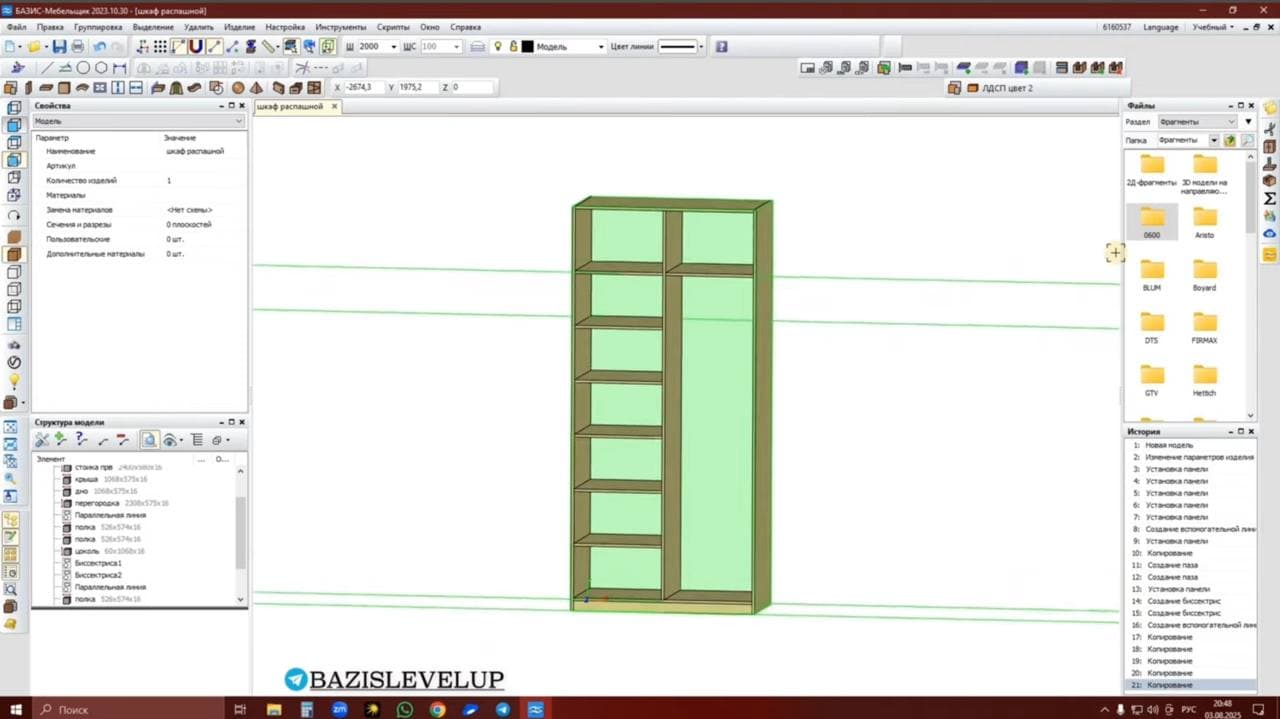Open the Раздел Фрагменты dropdown
1280x719 pixels.
(x=1198, y=122)
